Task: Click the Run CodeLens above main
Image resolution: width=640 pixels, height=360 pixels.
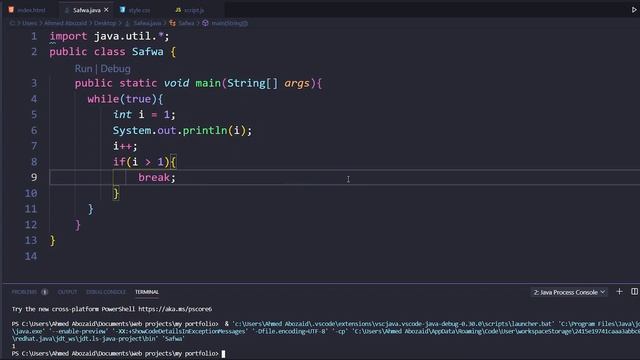Action: pyautogui.click(x=83, y=69)
